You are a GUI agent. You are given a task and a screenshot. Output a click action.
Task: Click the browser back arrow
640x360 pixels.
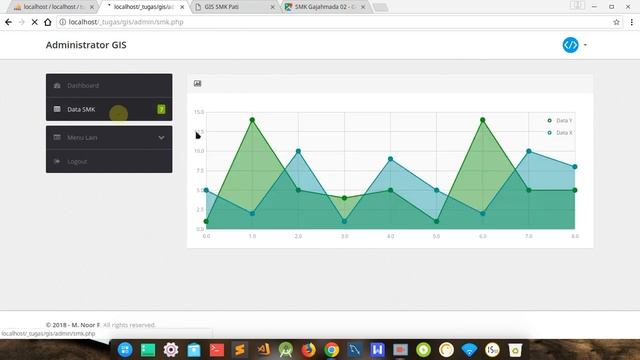click(x=9, y=22)
